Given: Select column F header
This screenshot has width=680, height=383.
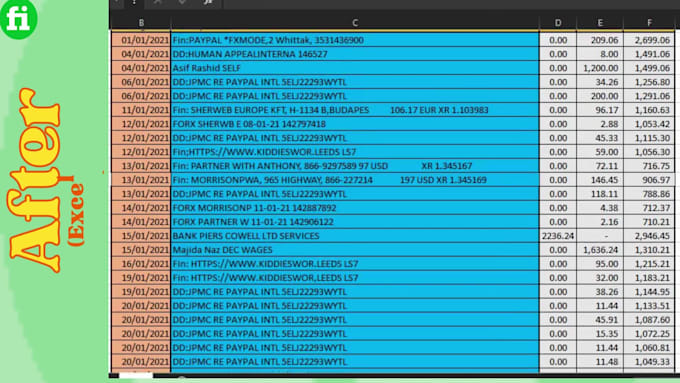Looking at the screenshot, I should (x=649, y=23).
